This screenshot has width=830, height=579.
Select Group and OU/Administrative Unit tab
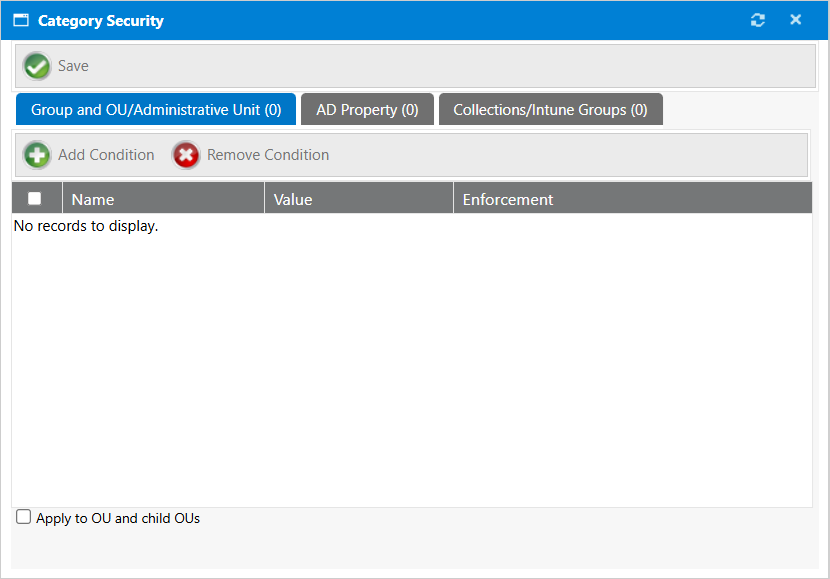pos(156,110)
